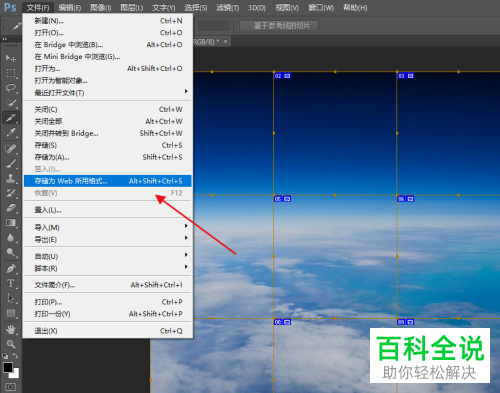Close the document tab with x
This screenshot has height=393, width=500.
[226, 41]
